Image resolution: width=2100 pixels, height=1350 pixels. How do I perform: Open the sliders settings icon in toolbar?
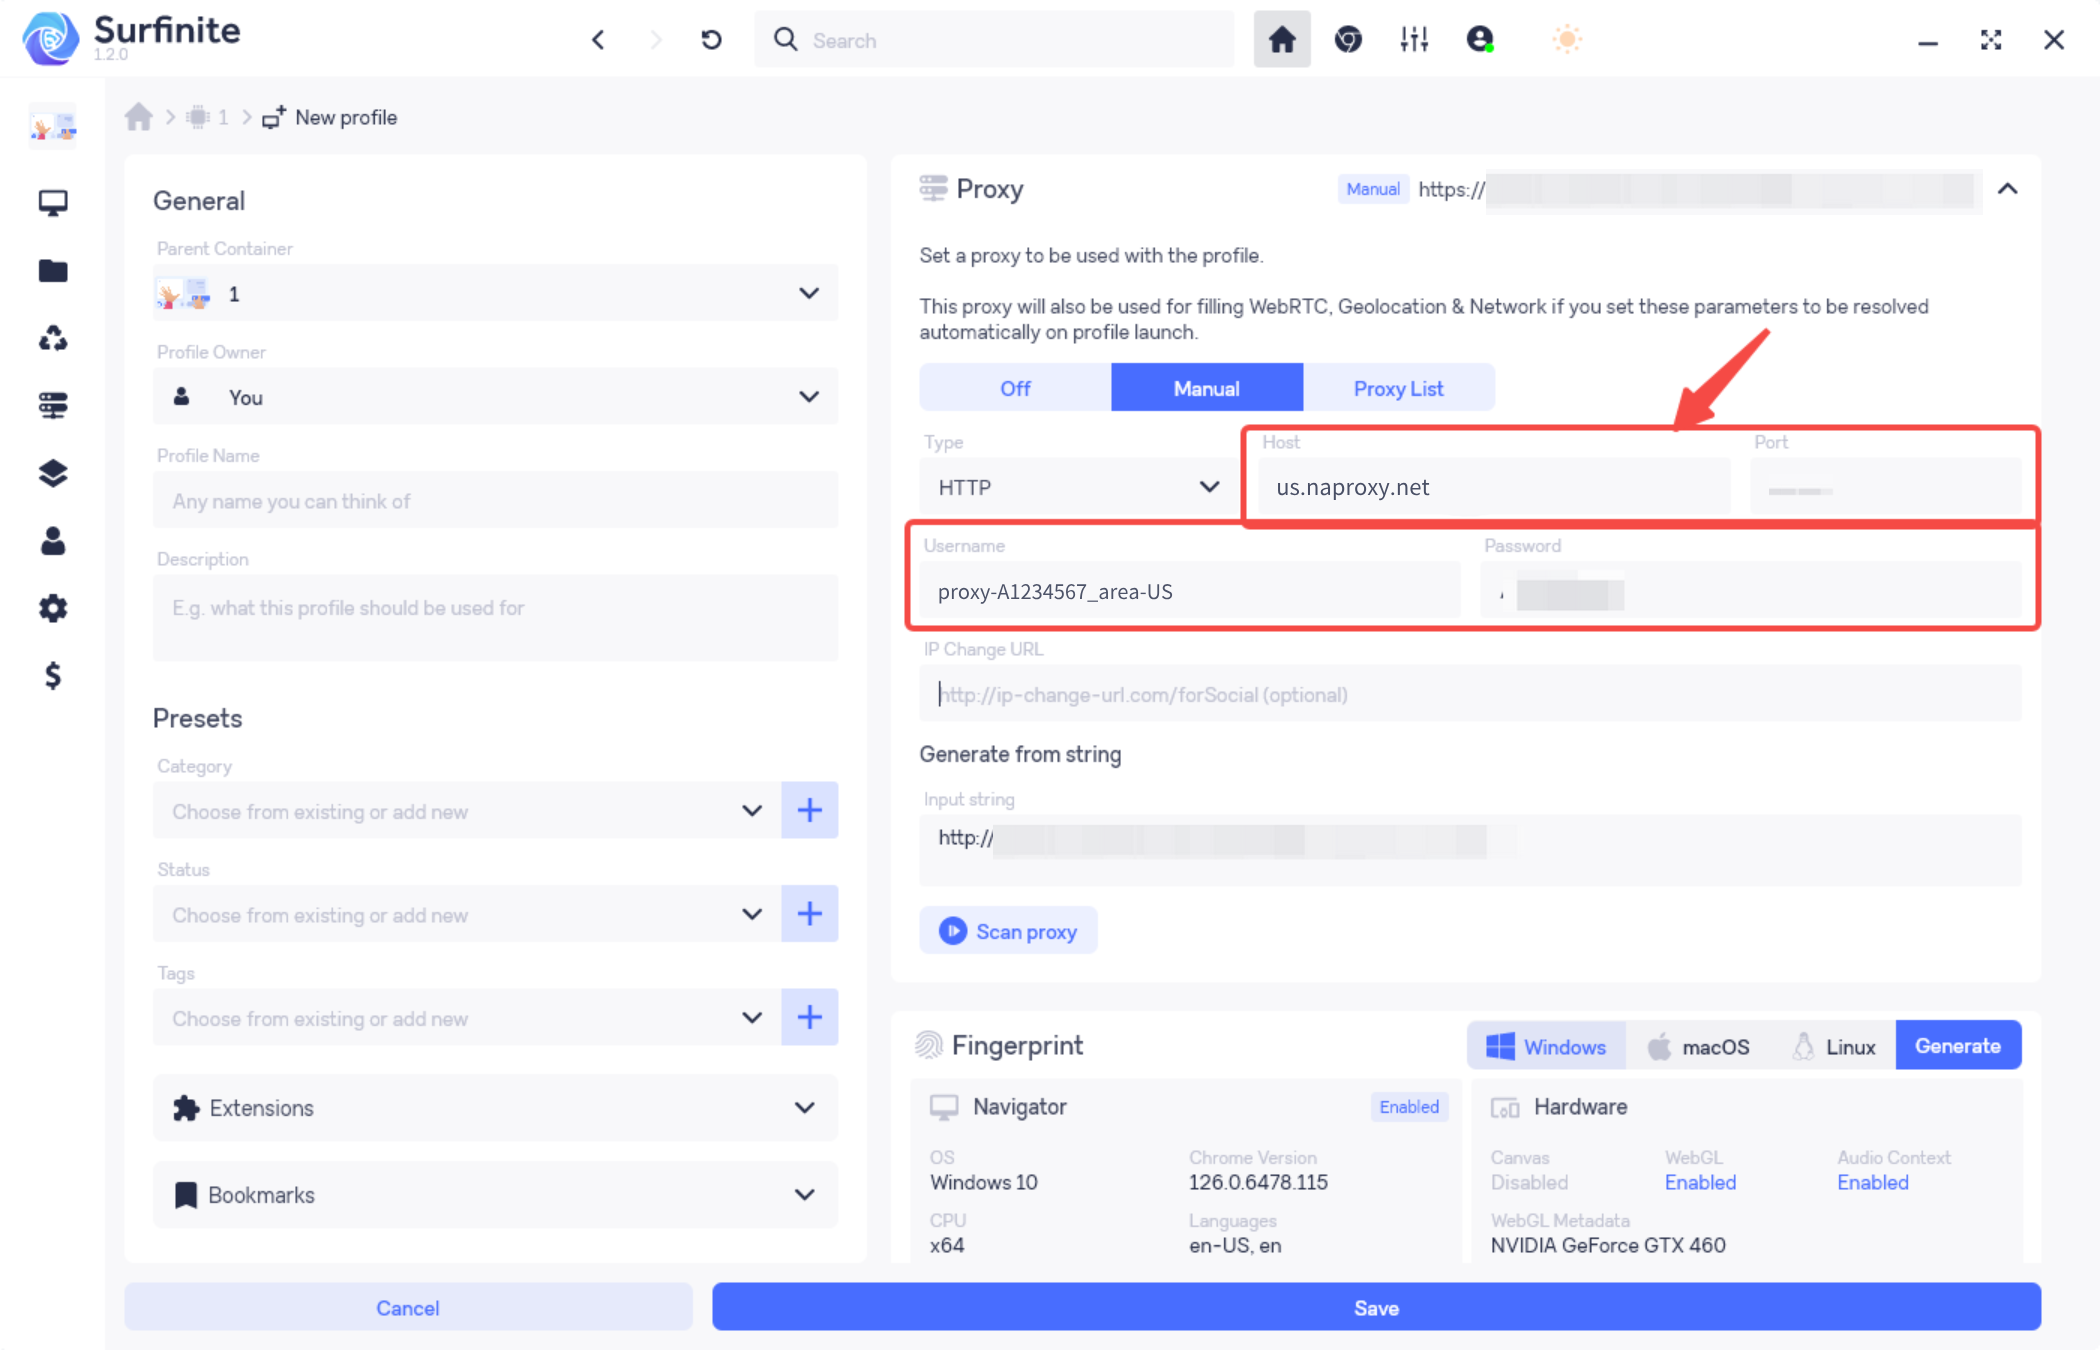[1414, 40]
